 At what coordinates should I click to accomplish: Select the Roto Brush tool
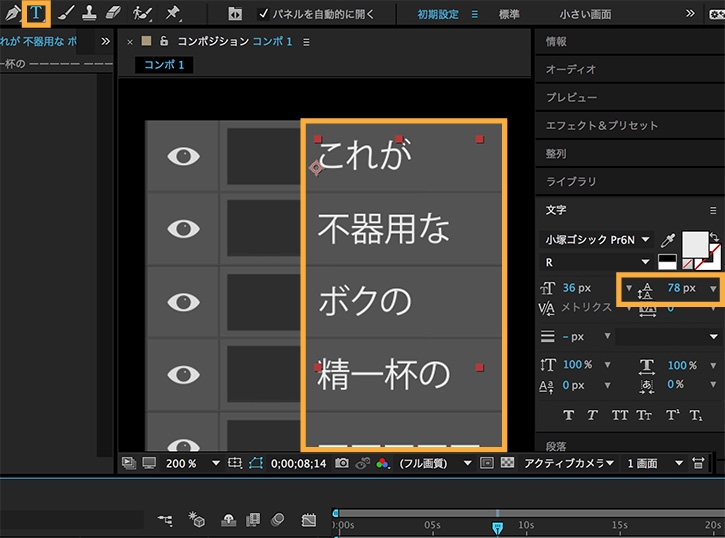click(142, 13)
